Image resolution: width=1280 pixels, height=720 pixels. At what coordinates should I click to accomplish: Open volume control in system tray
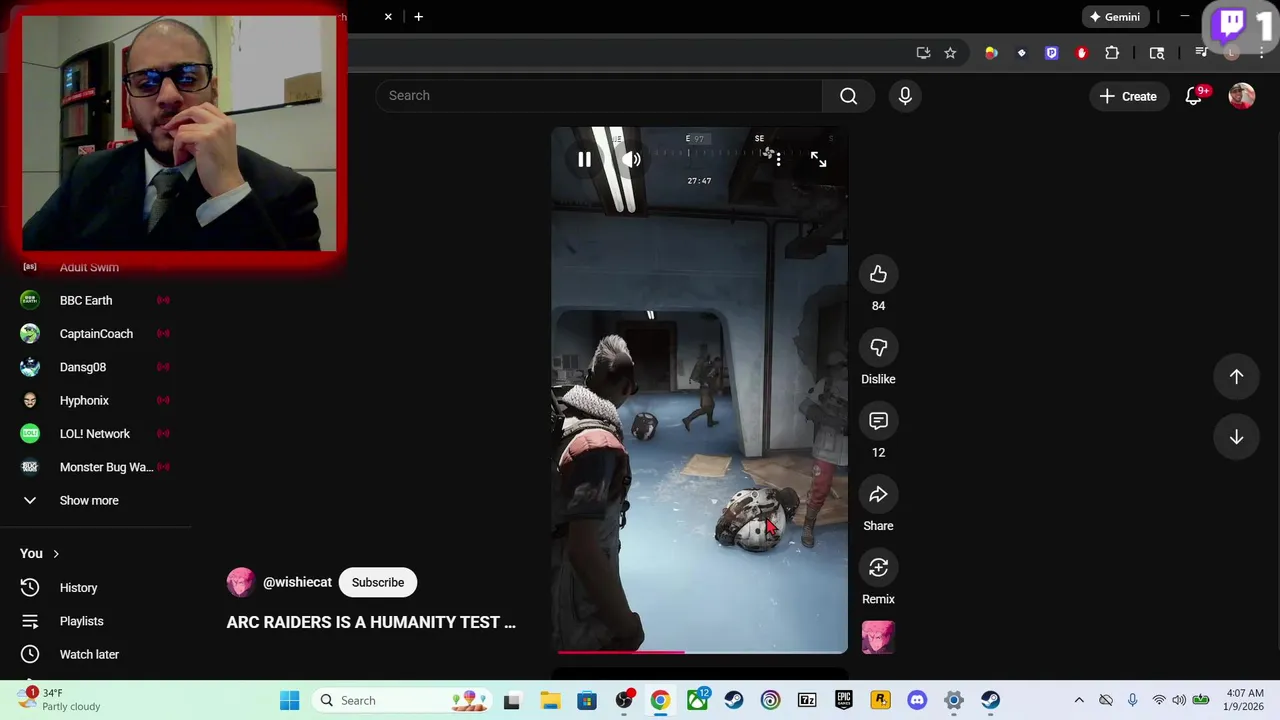pos(1179,700)
